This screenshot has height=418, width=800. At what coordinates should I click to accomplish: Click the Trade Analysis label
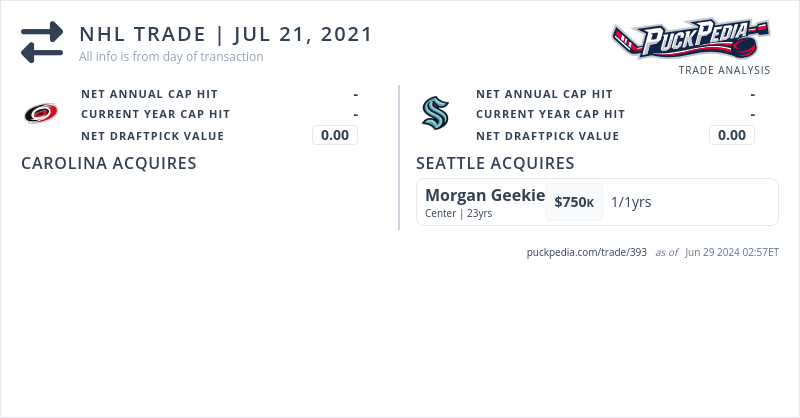tap(724, 70)
